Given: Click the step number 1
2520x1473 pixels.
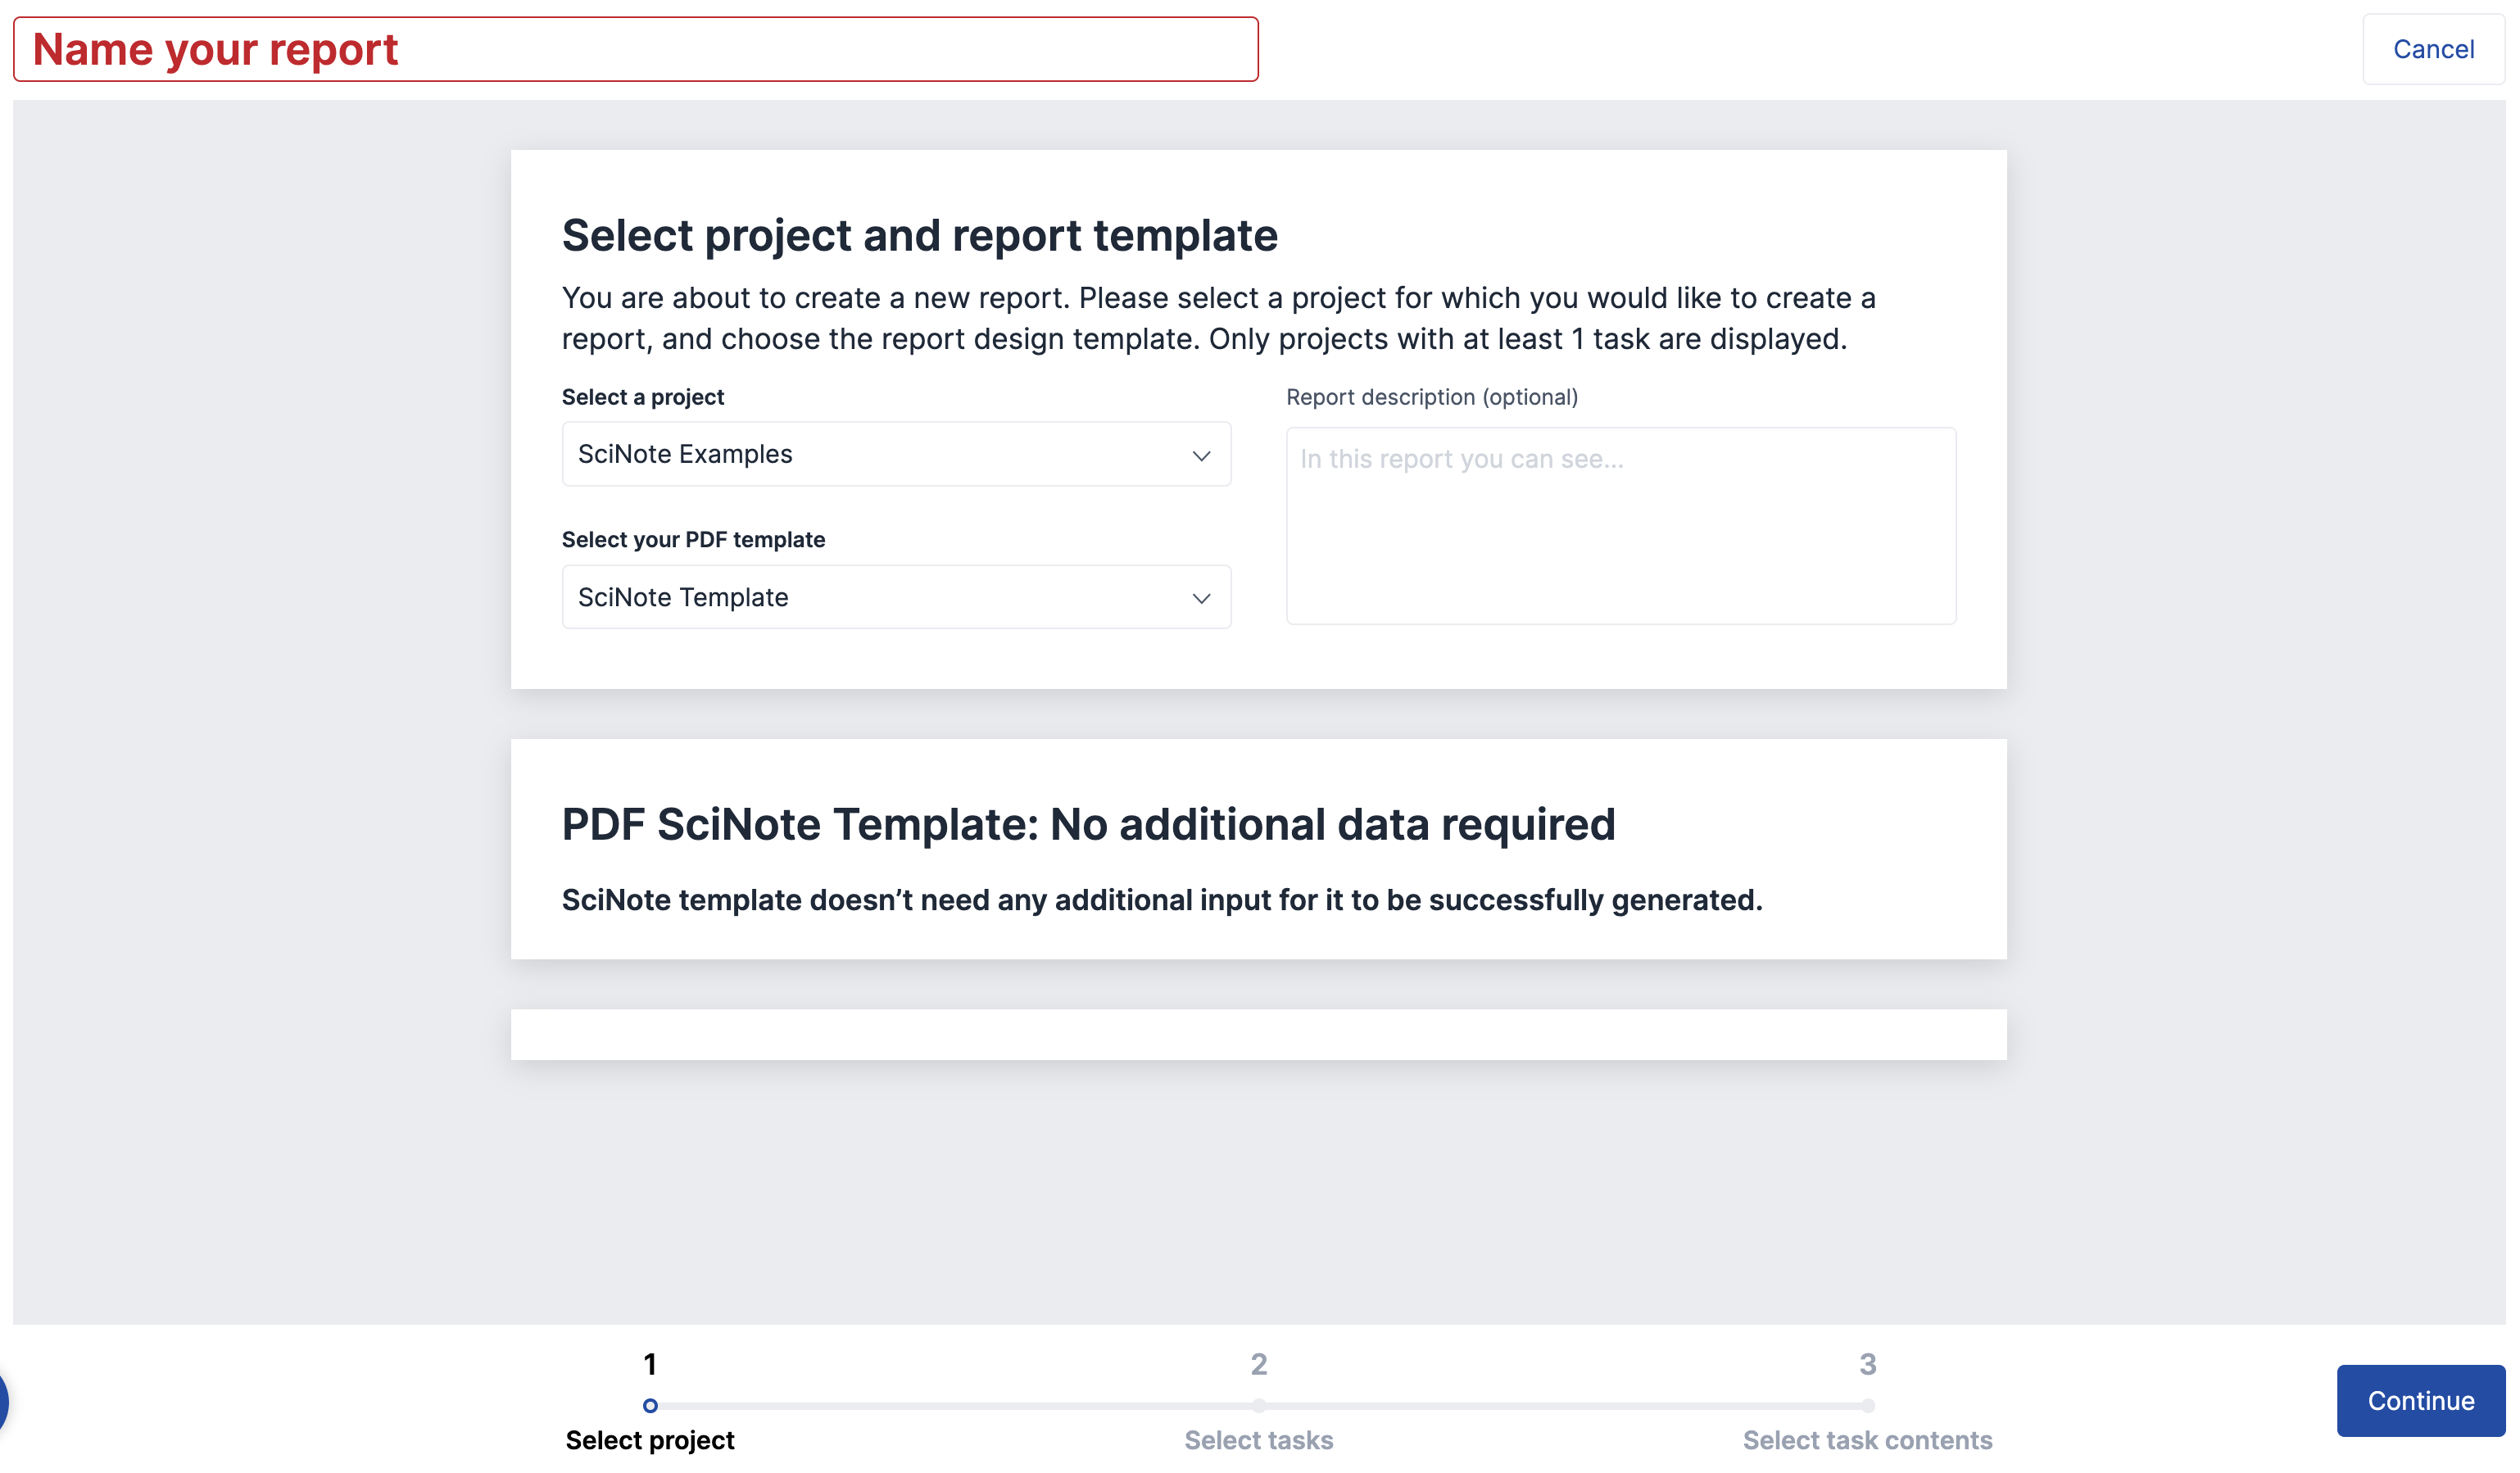Looking at the screenshot, I should pyautogui.click(x=650, y=1364).
